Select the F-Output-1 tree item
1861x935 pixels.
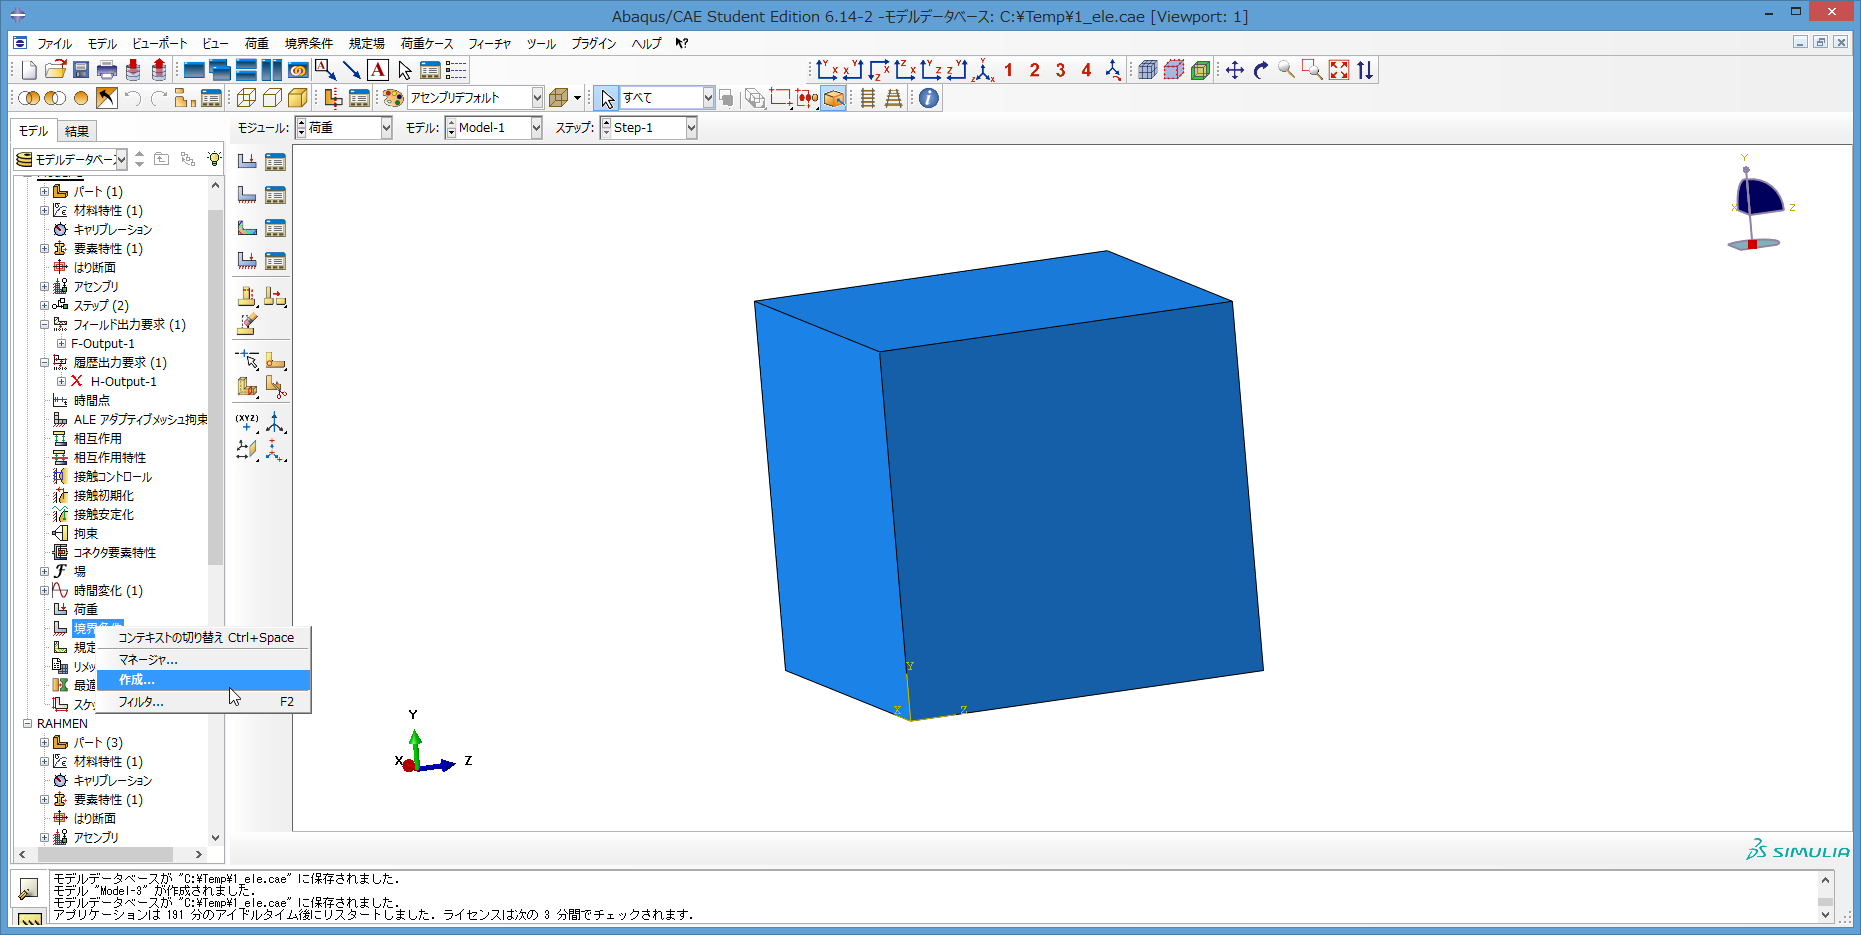pos(102,344)
